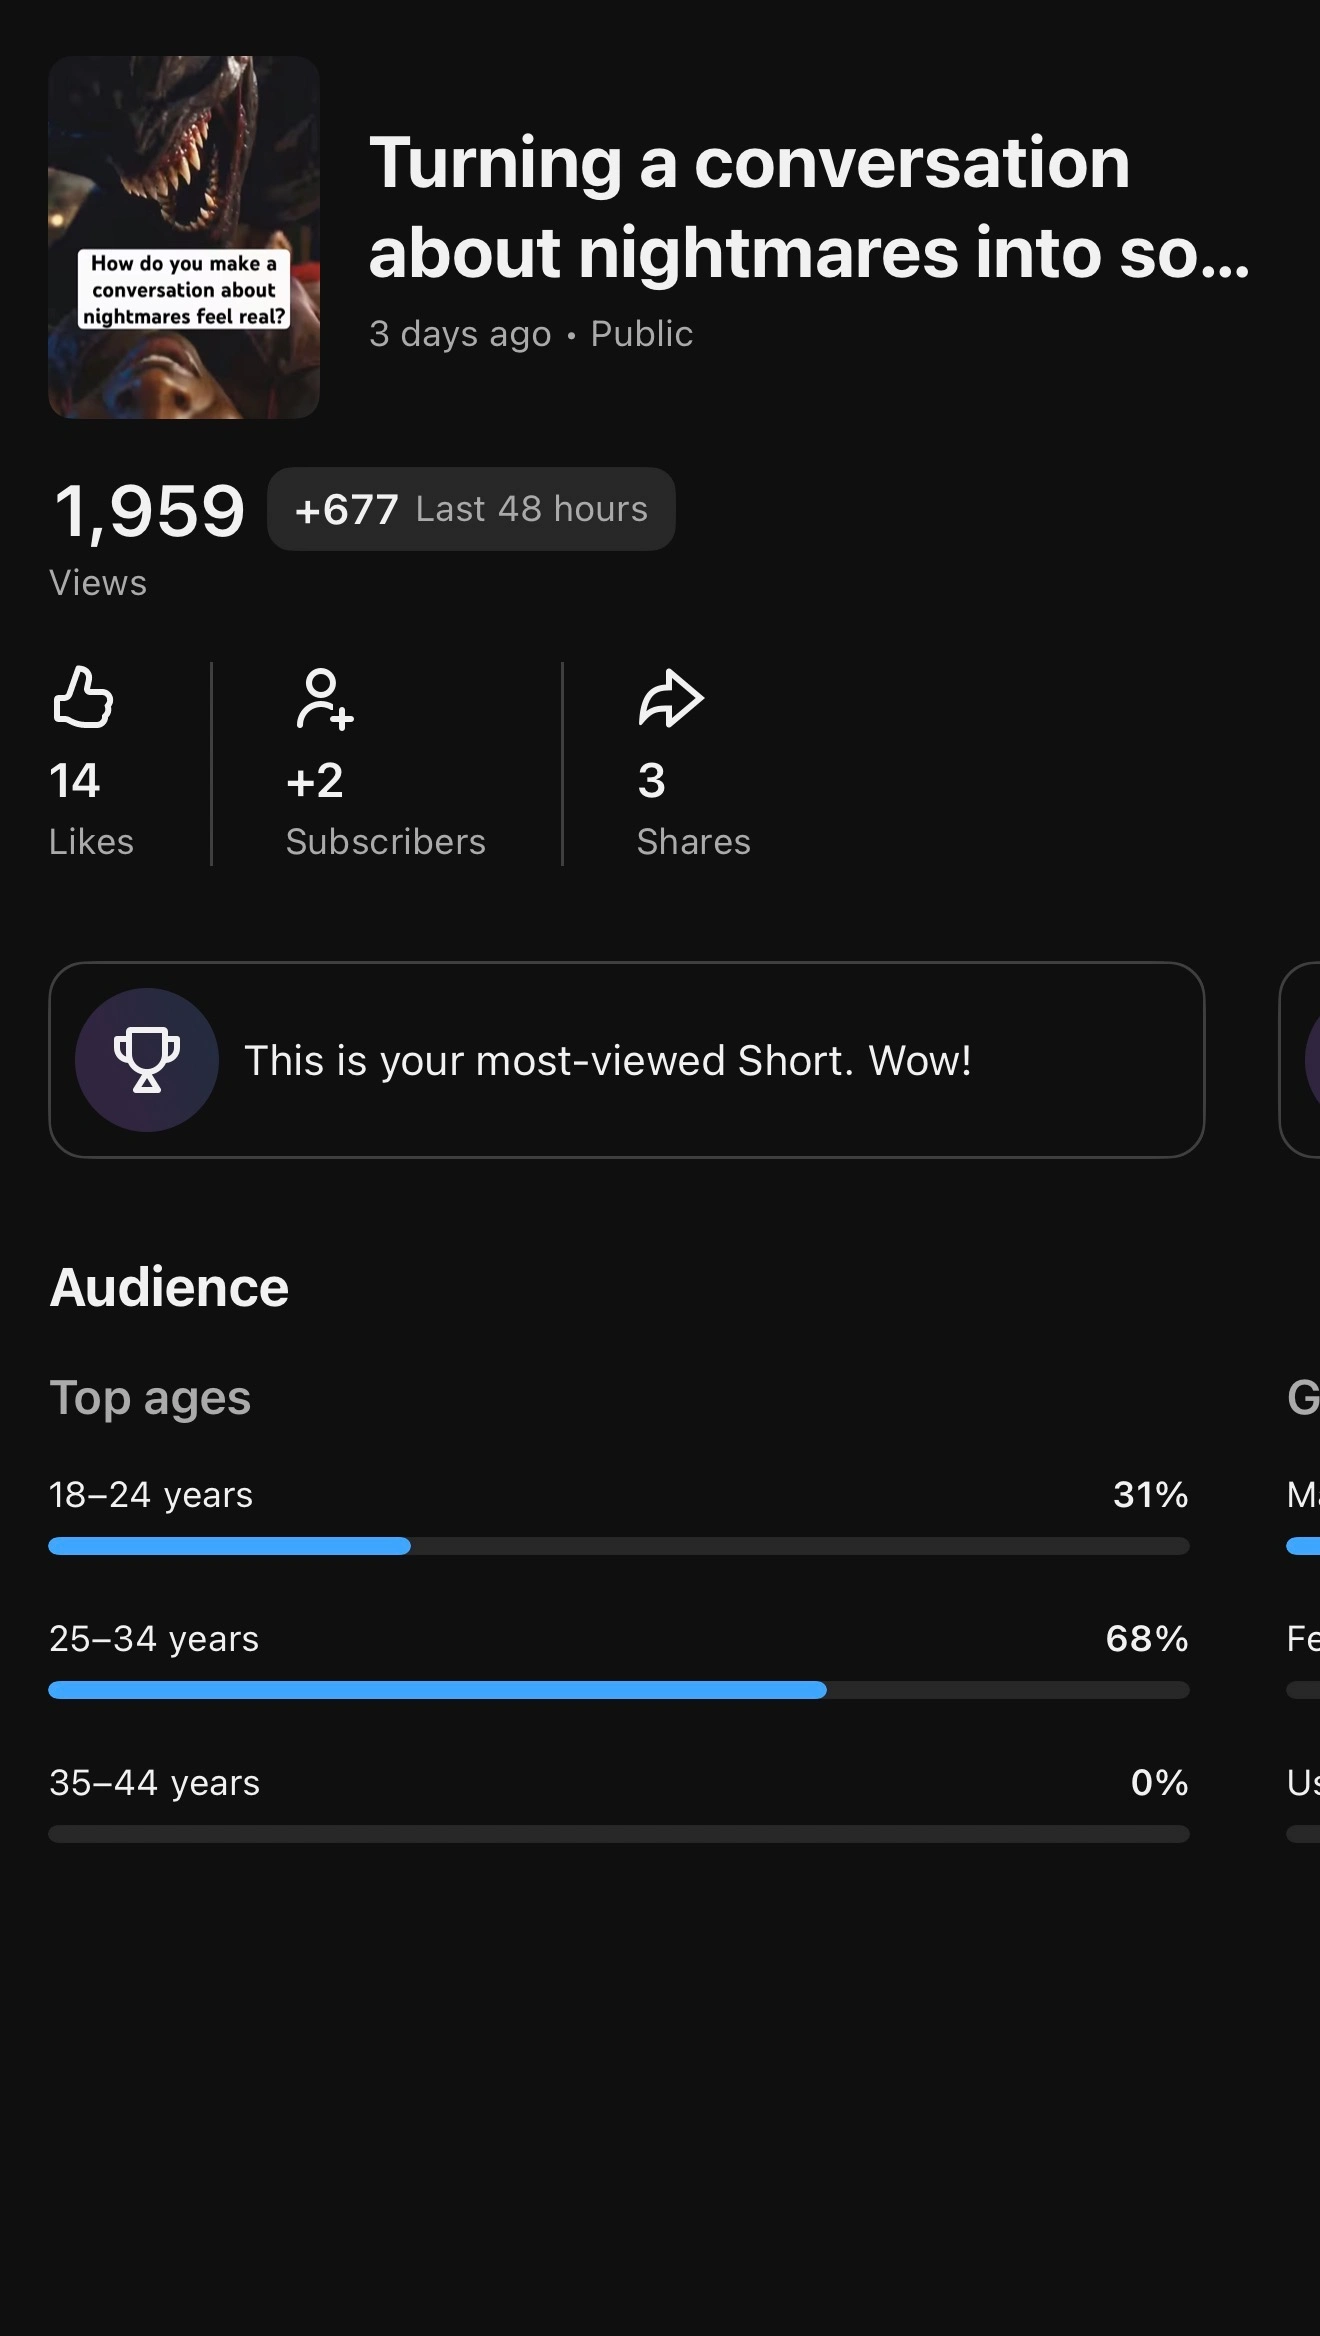This screenshot has height=2336, width=1320.
Task: Select the 68% value for 25–34 years
Action: pos(1147,1639)
